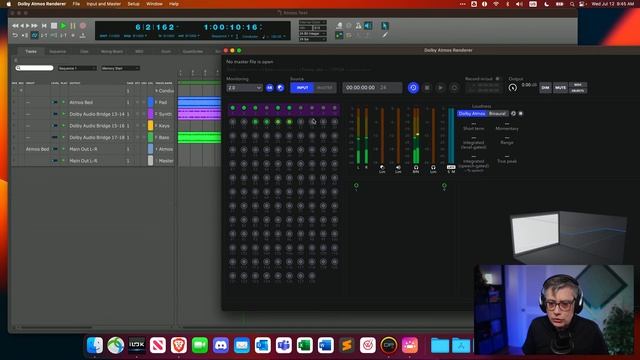Select MASTER as the Renderer source
The image size is (640, 360).
tap(325, 88)
